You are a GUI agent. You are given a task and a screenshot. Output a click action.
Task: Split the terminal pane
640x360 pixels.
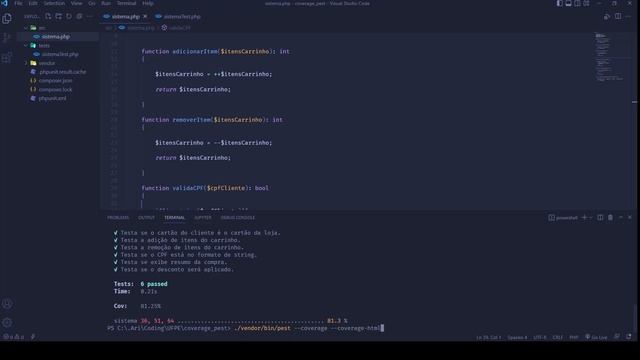pyautogui.click(x=600, y=218)
